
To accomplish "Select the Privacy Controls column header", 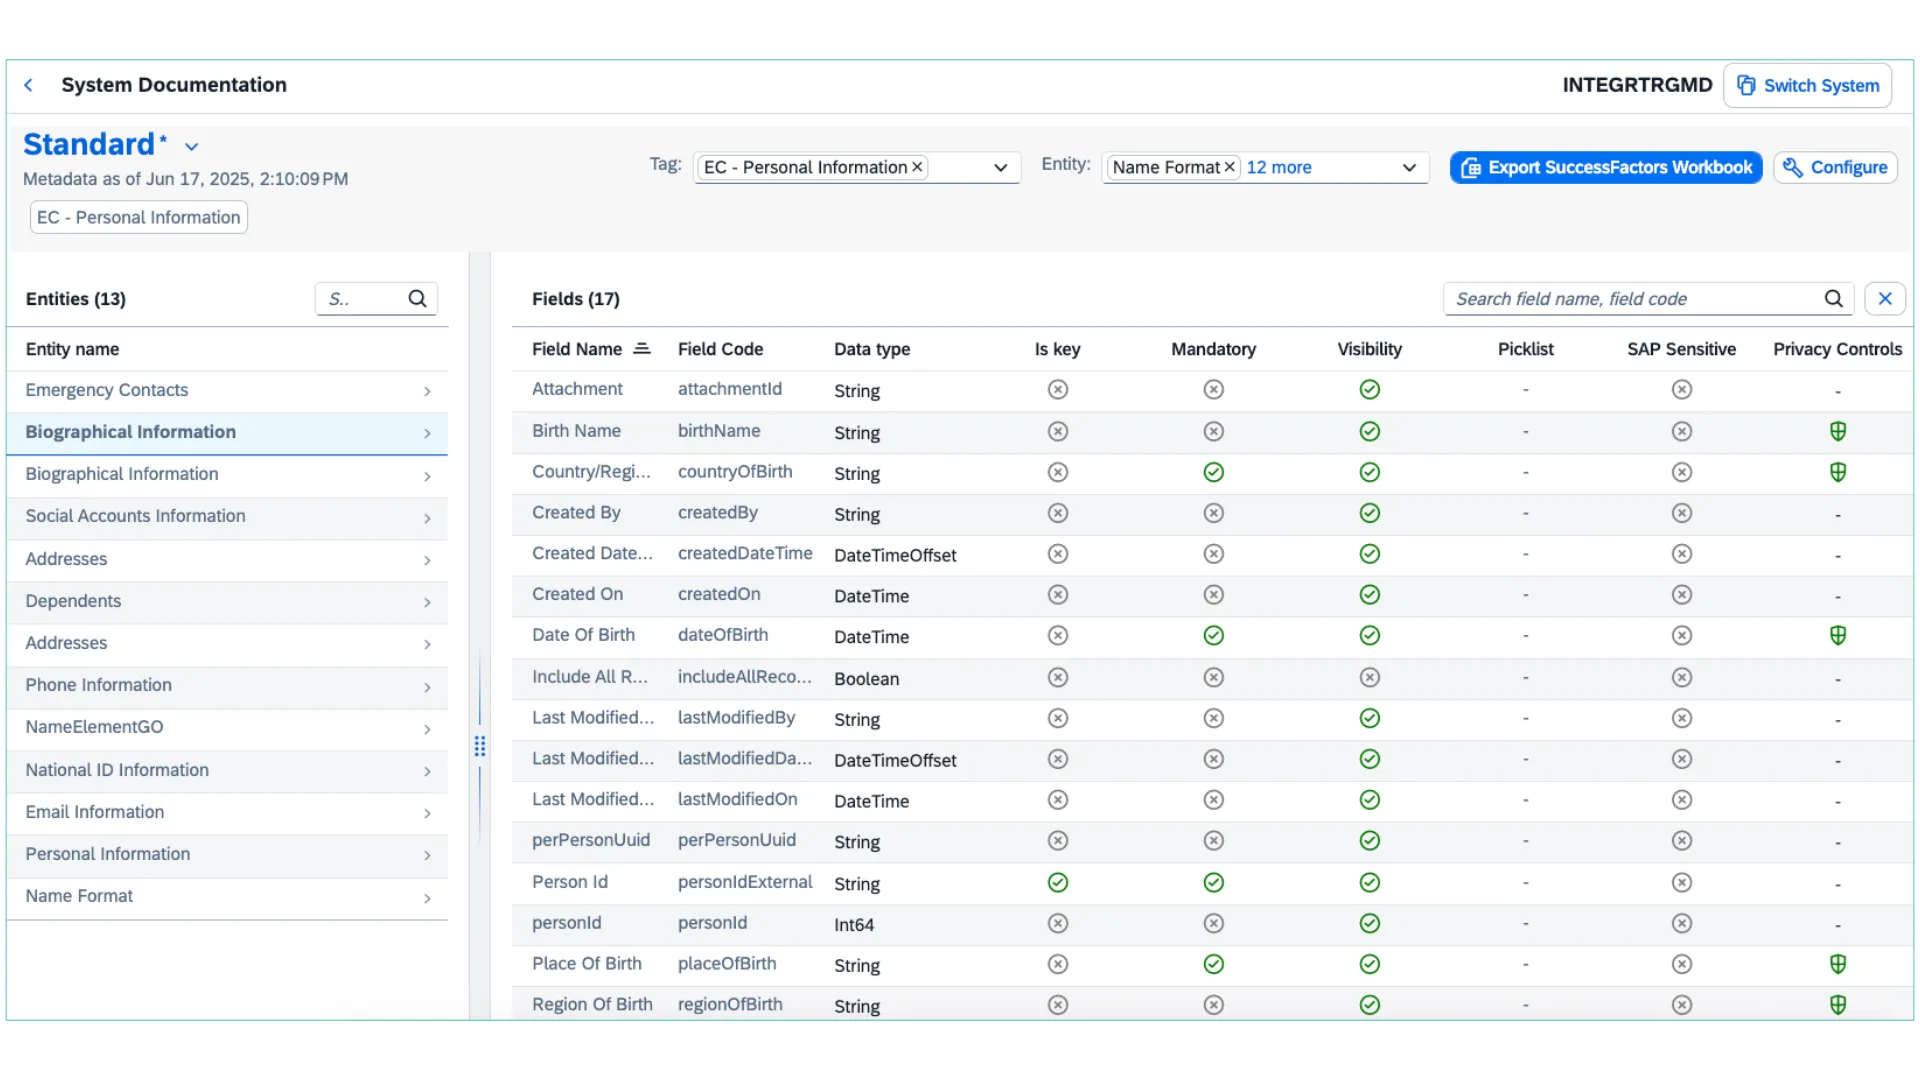I will 1837,349.
